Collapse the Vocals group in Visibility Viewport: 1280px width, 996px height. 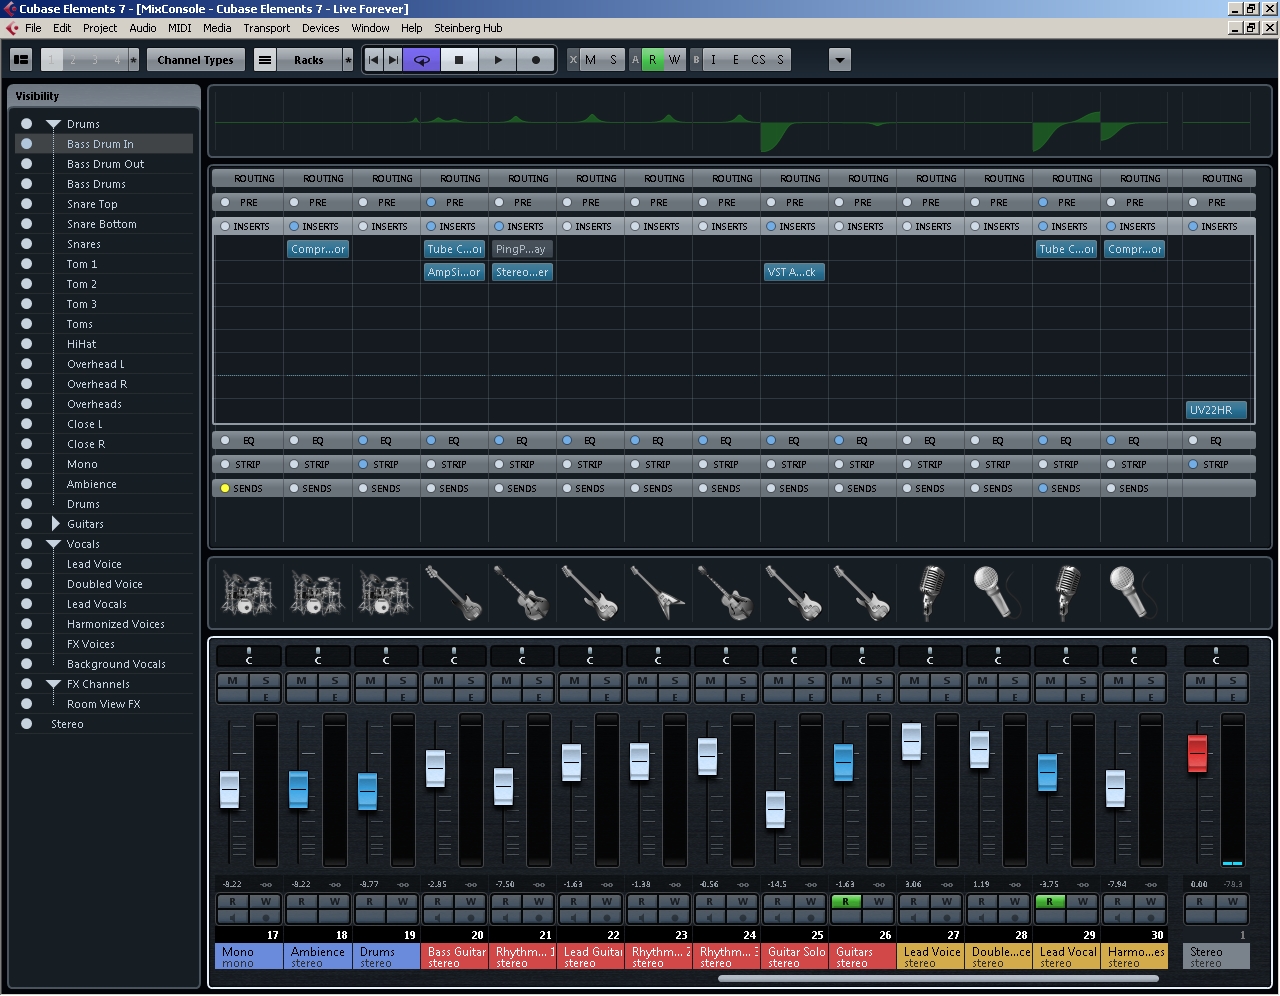[x=54, y=544]
